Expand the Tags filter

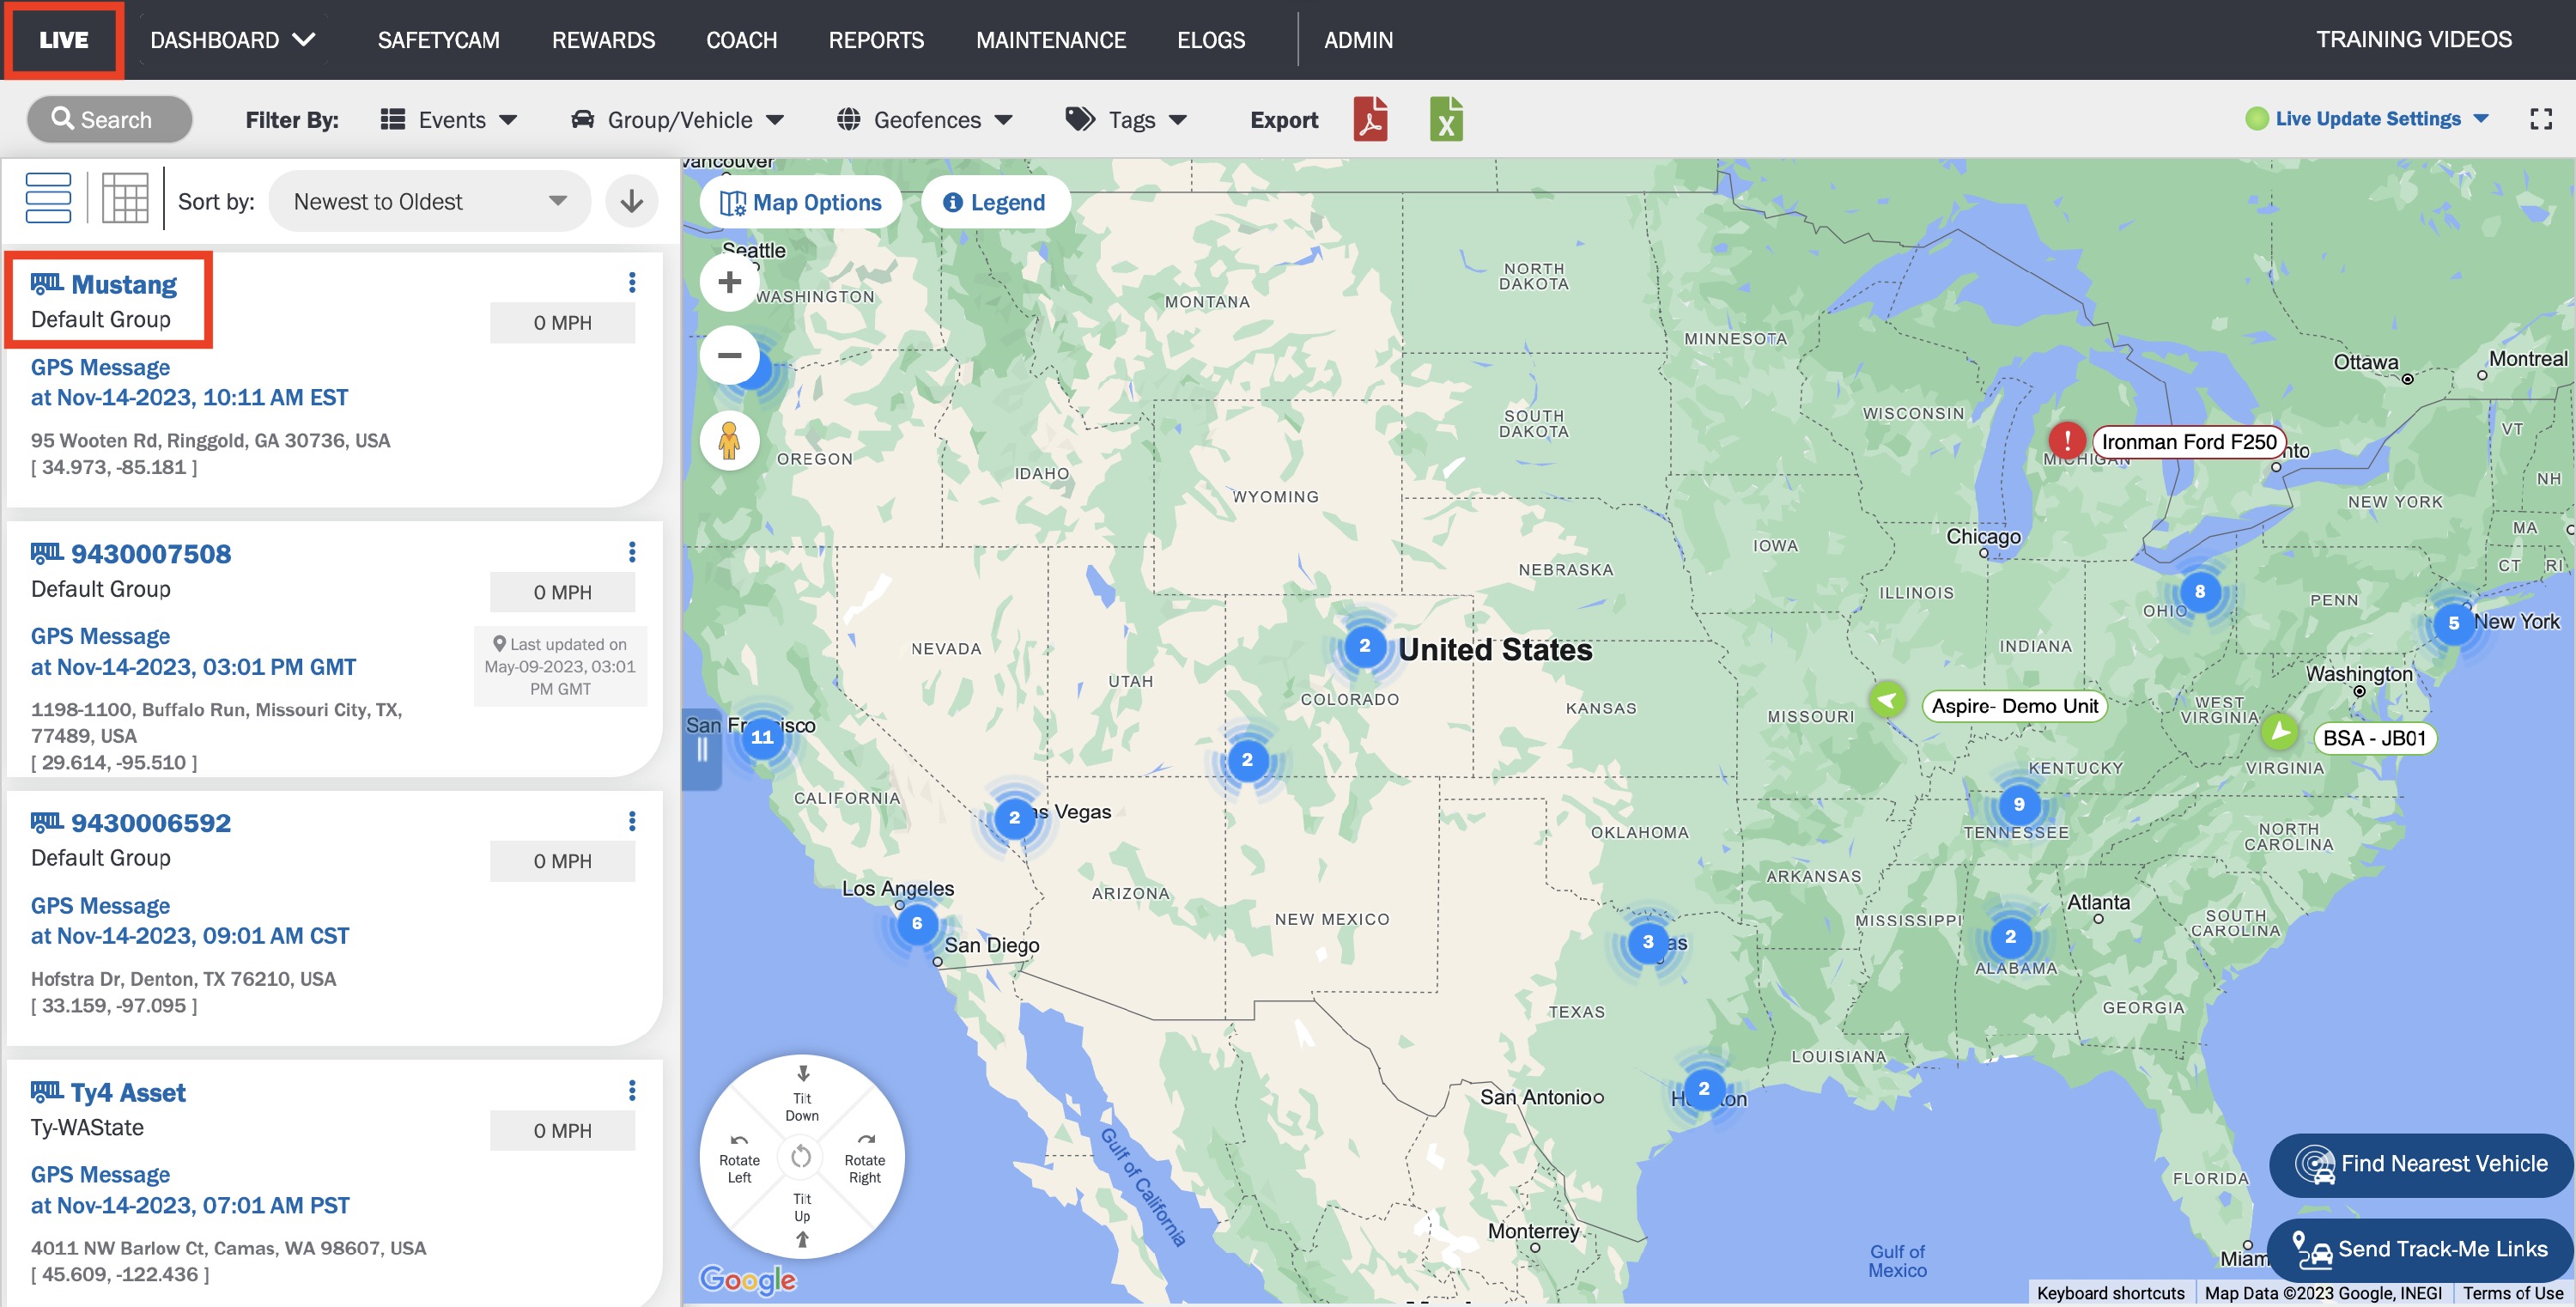(1126, 120)
